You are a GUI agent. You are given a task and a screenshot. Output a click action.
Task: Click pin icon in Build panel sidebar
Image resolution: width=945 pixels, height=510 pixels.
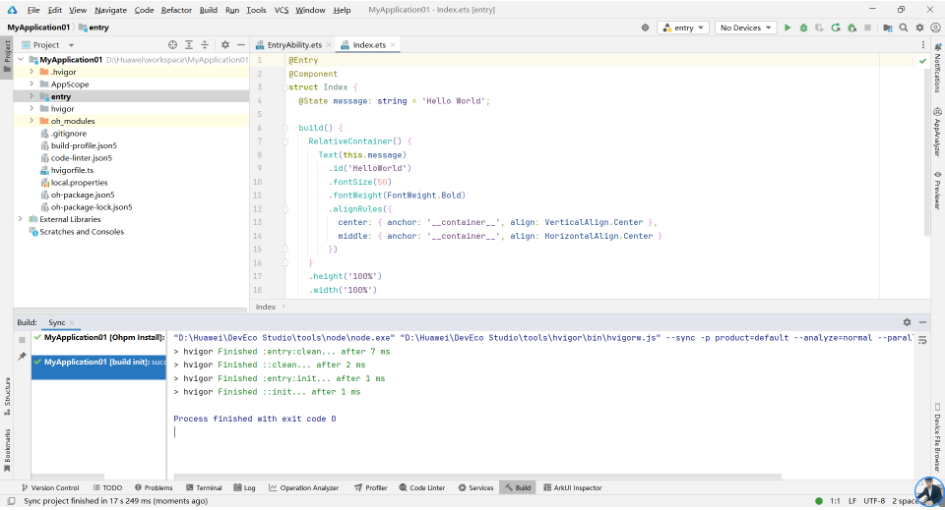pos(22,356)
